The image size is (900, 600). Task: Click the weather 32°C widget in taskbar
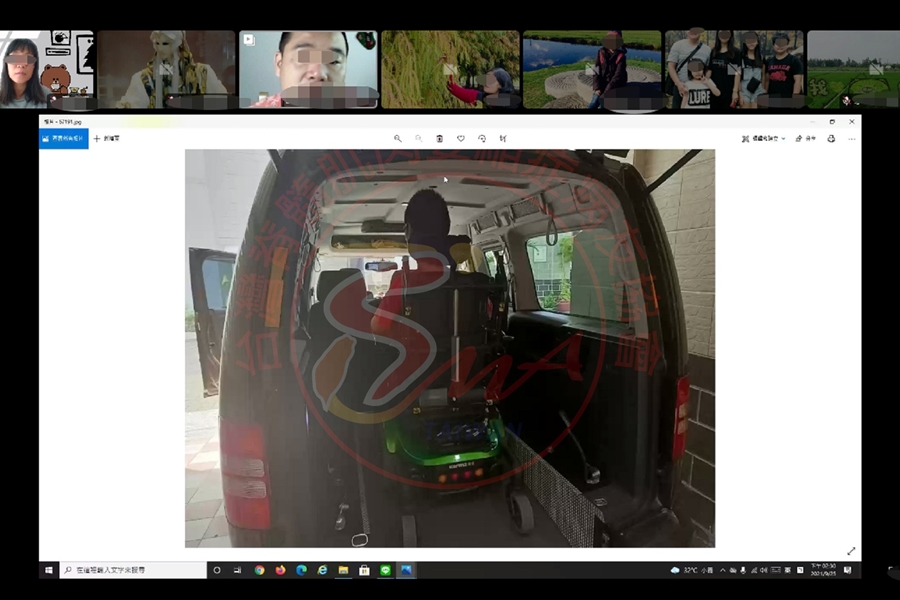click(x=692, y=570)
